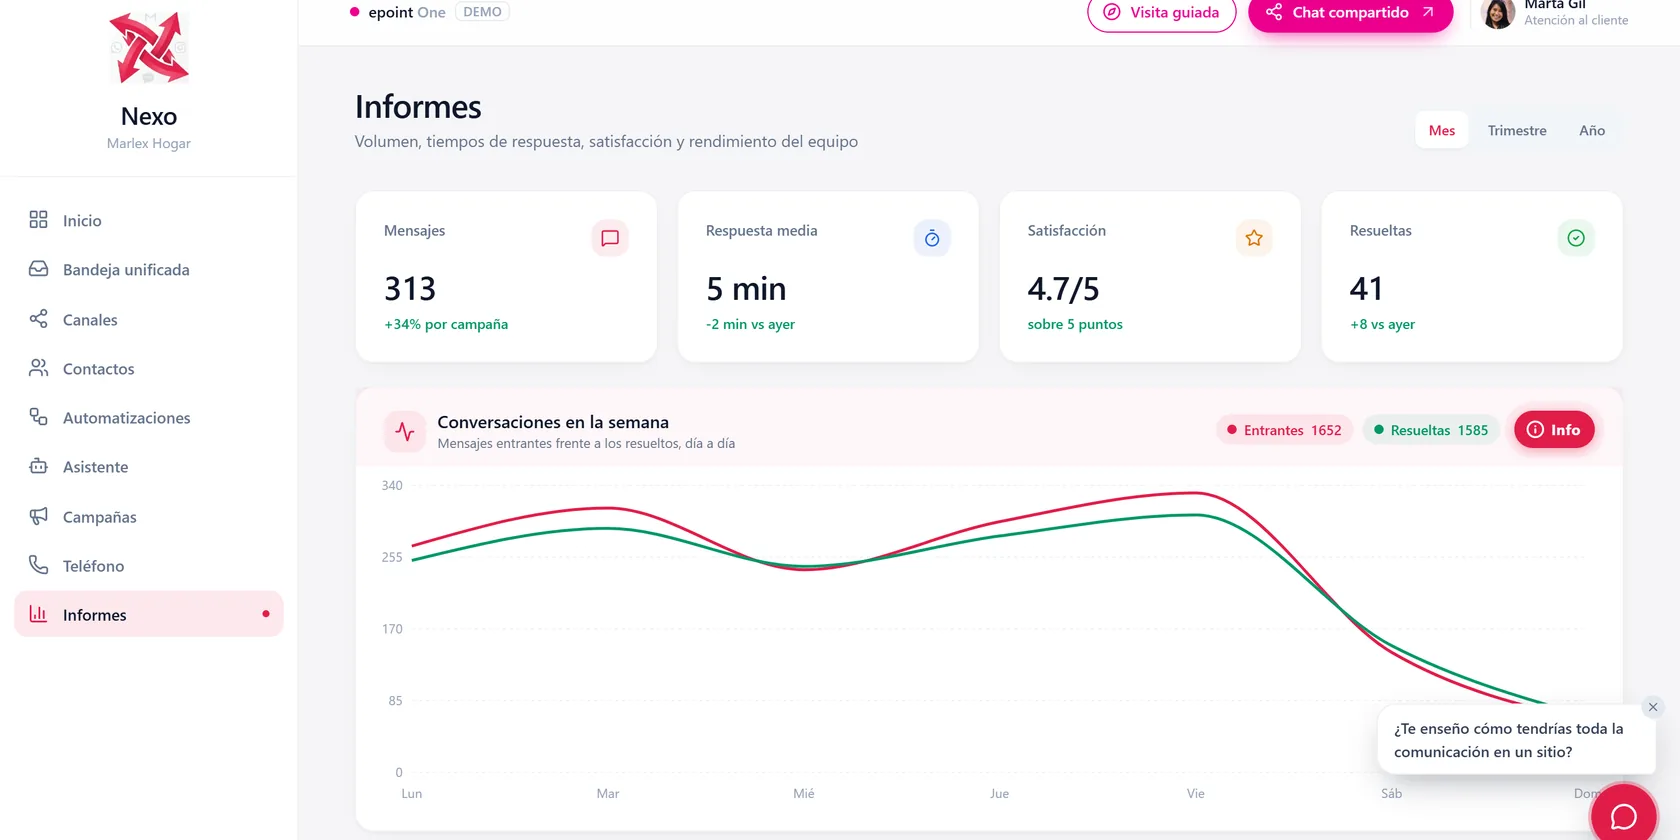
Task: Click the DEMO badge
Action: tap(482, 12)
